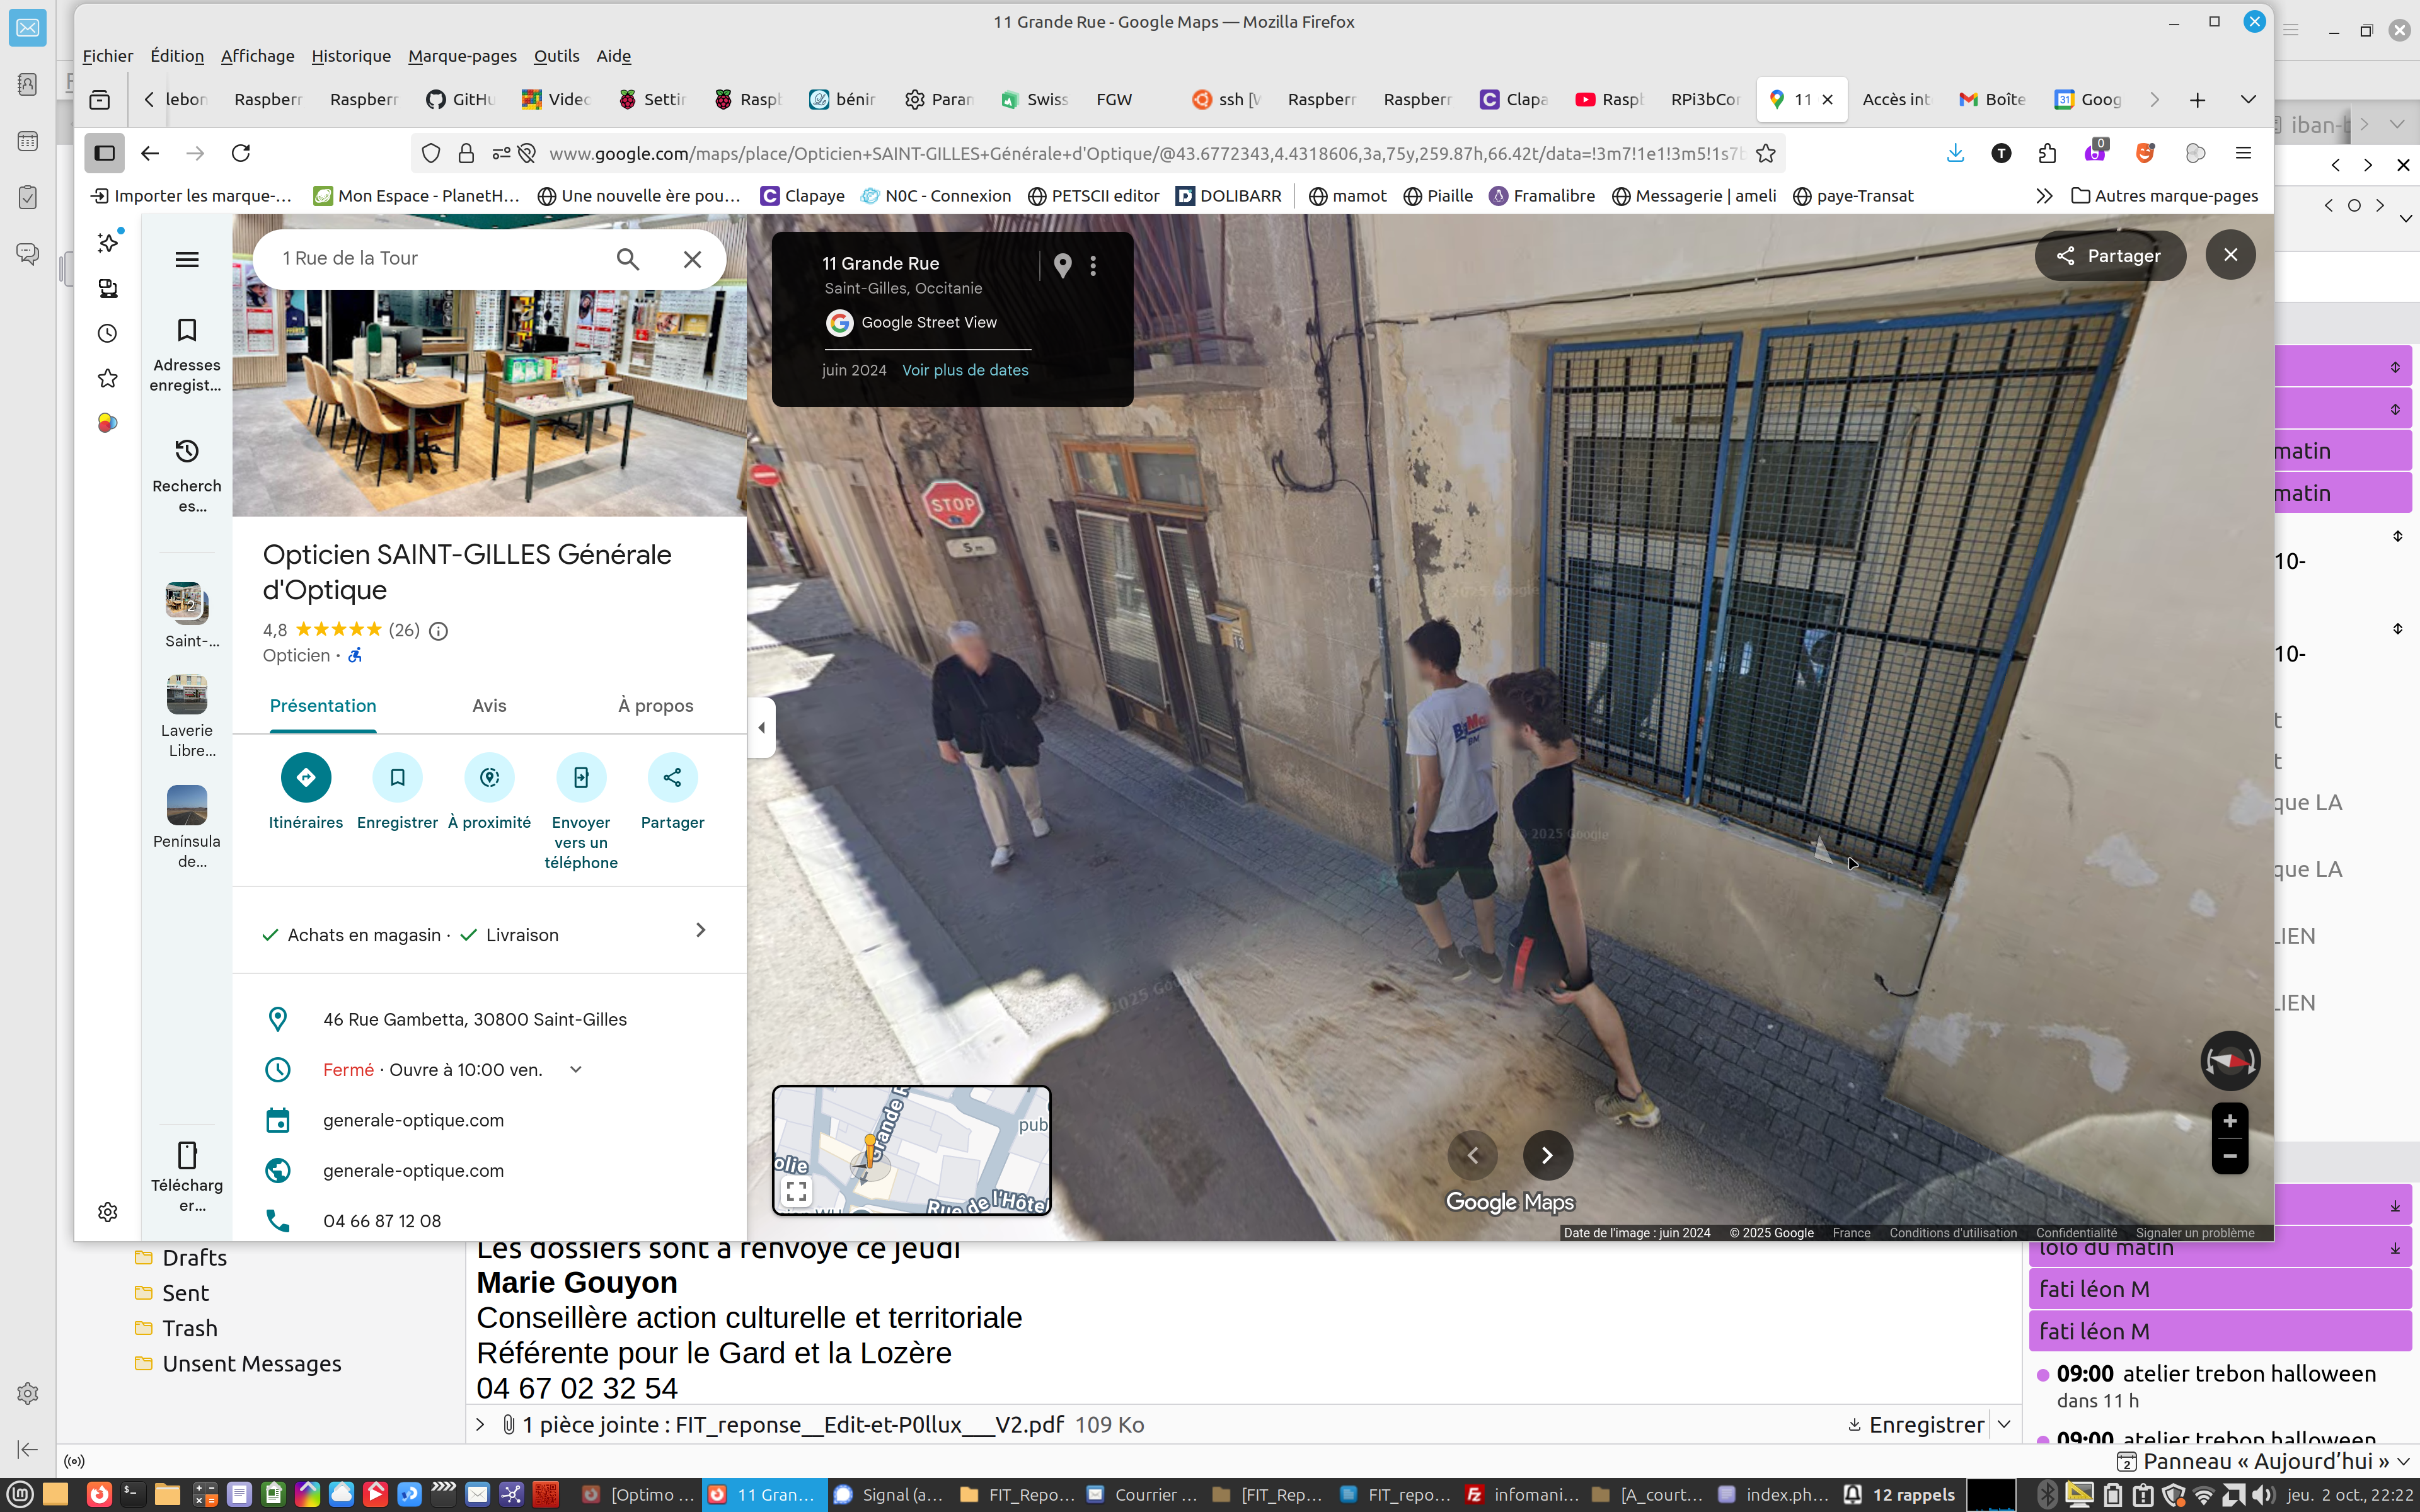Zoom in Street View with plus button
This screenshot has height=1512, width=2420.
pos(2229,1121)
